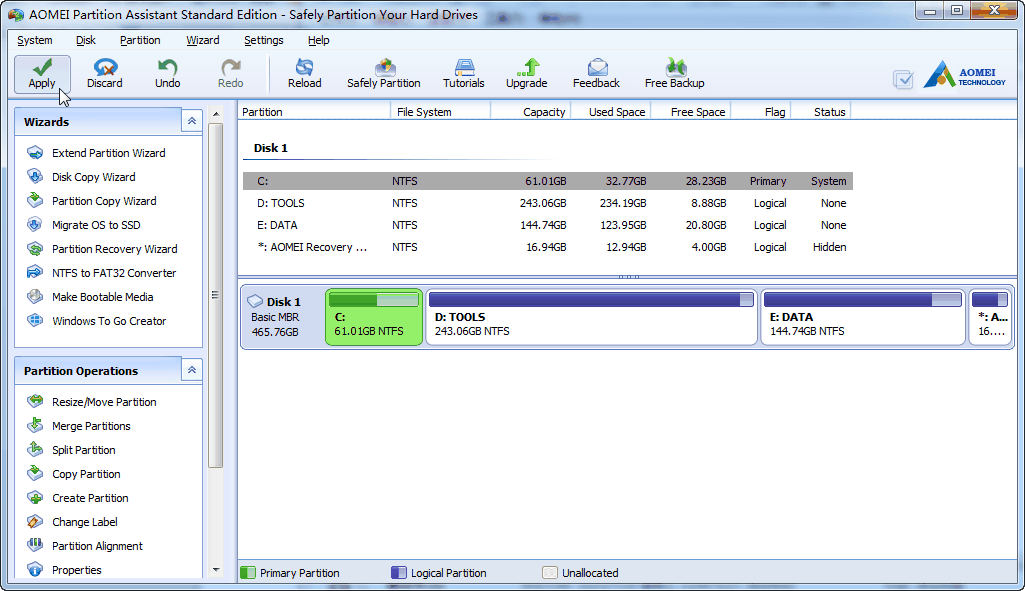Select C: block in disk map
Viewport: 1025px width, 591px height.
374,317
